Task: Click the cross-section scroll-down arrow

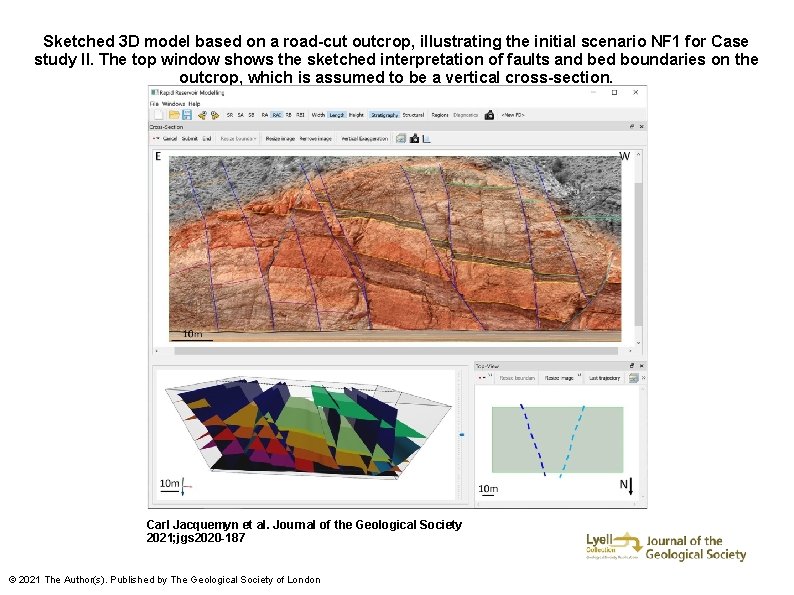Action: [639, 343]
